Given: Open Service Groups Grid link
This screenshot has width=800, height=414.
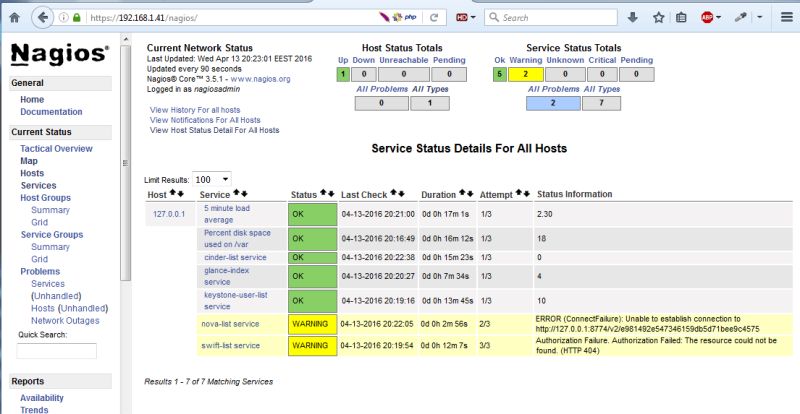Looking at the screenshot, I should pos(39,259).
